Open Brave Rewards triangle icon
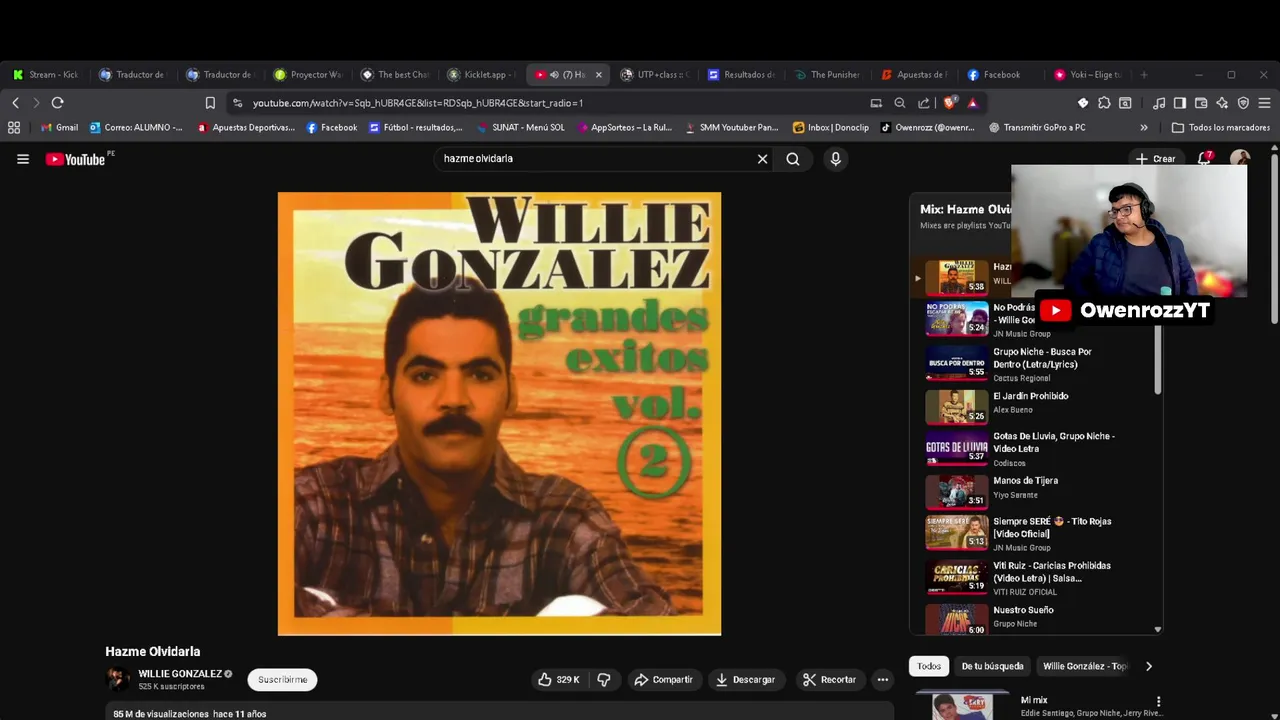This screenshot has width=1280, height=720. point(972,103)
